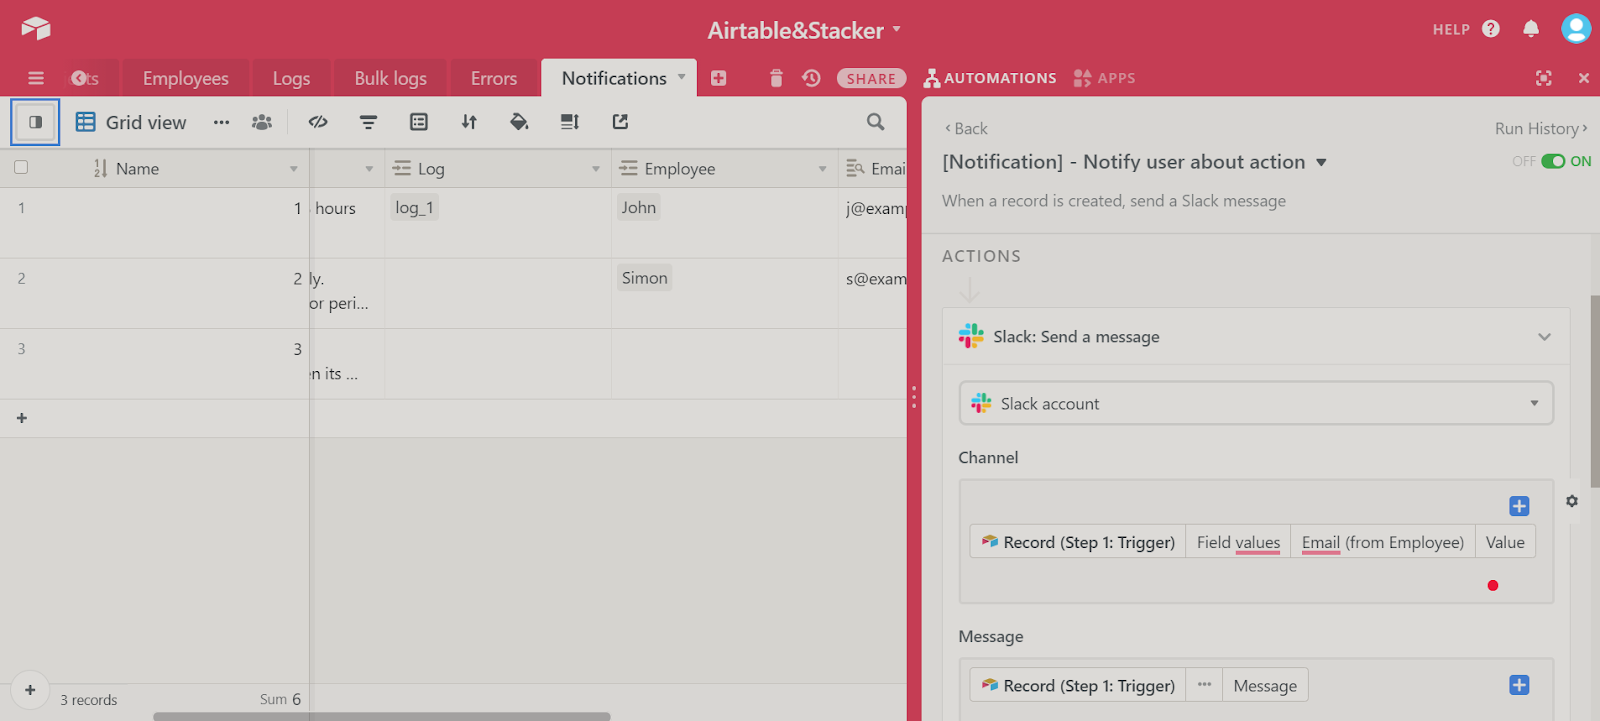Click the Airtable logo home icon
This screenshot has height=721, width=1600.
click(36, 28)
